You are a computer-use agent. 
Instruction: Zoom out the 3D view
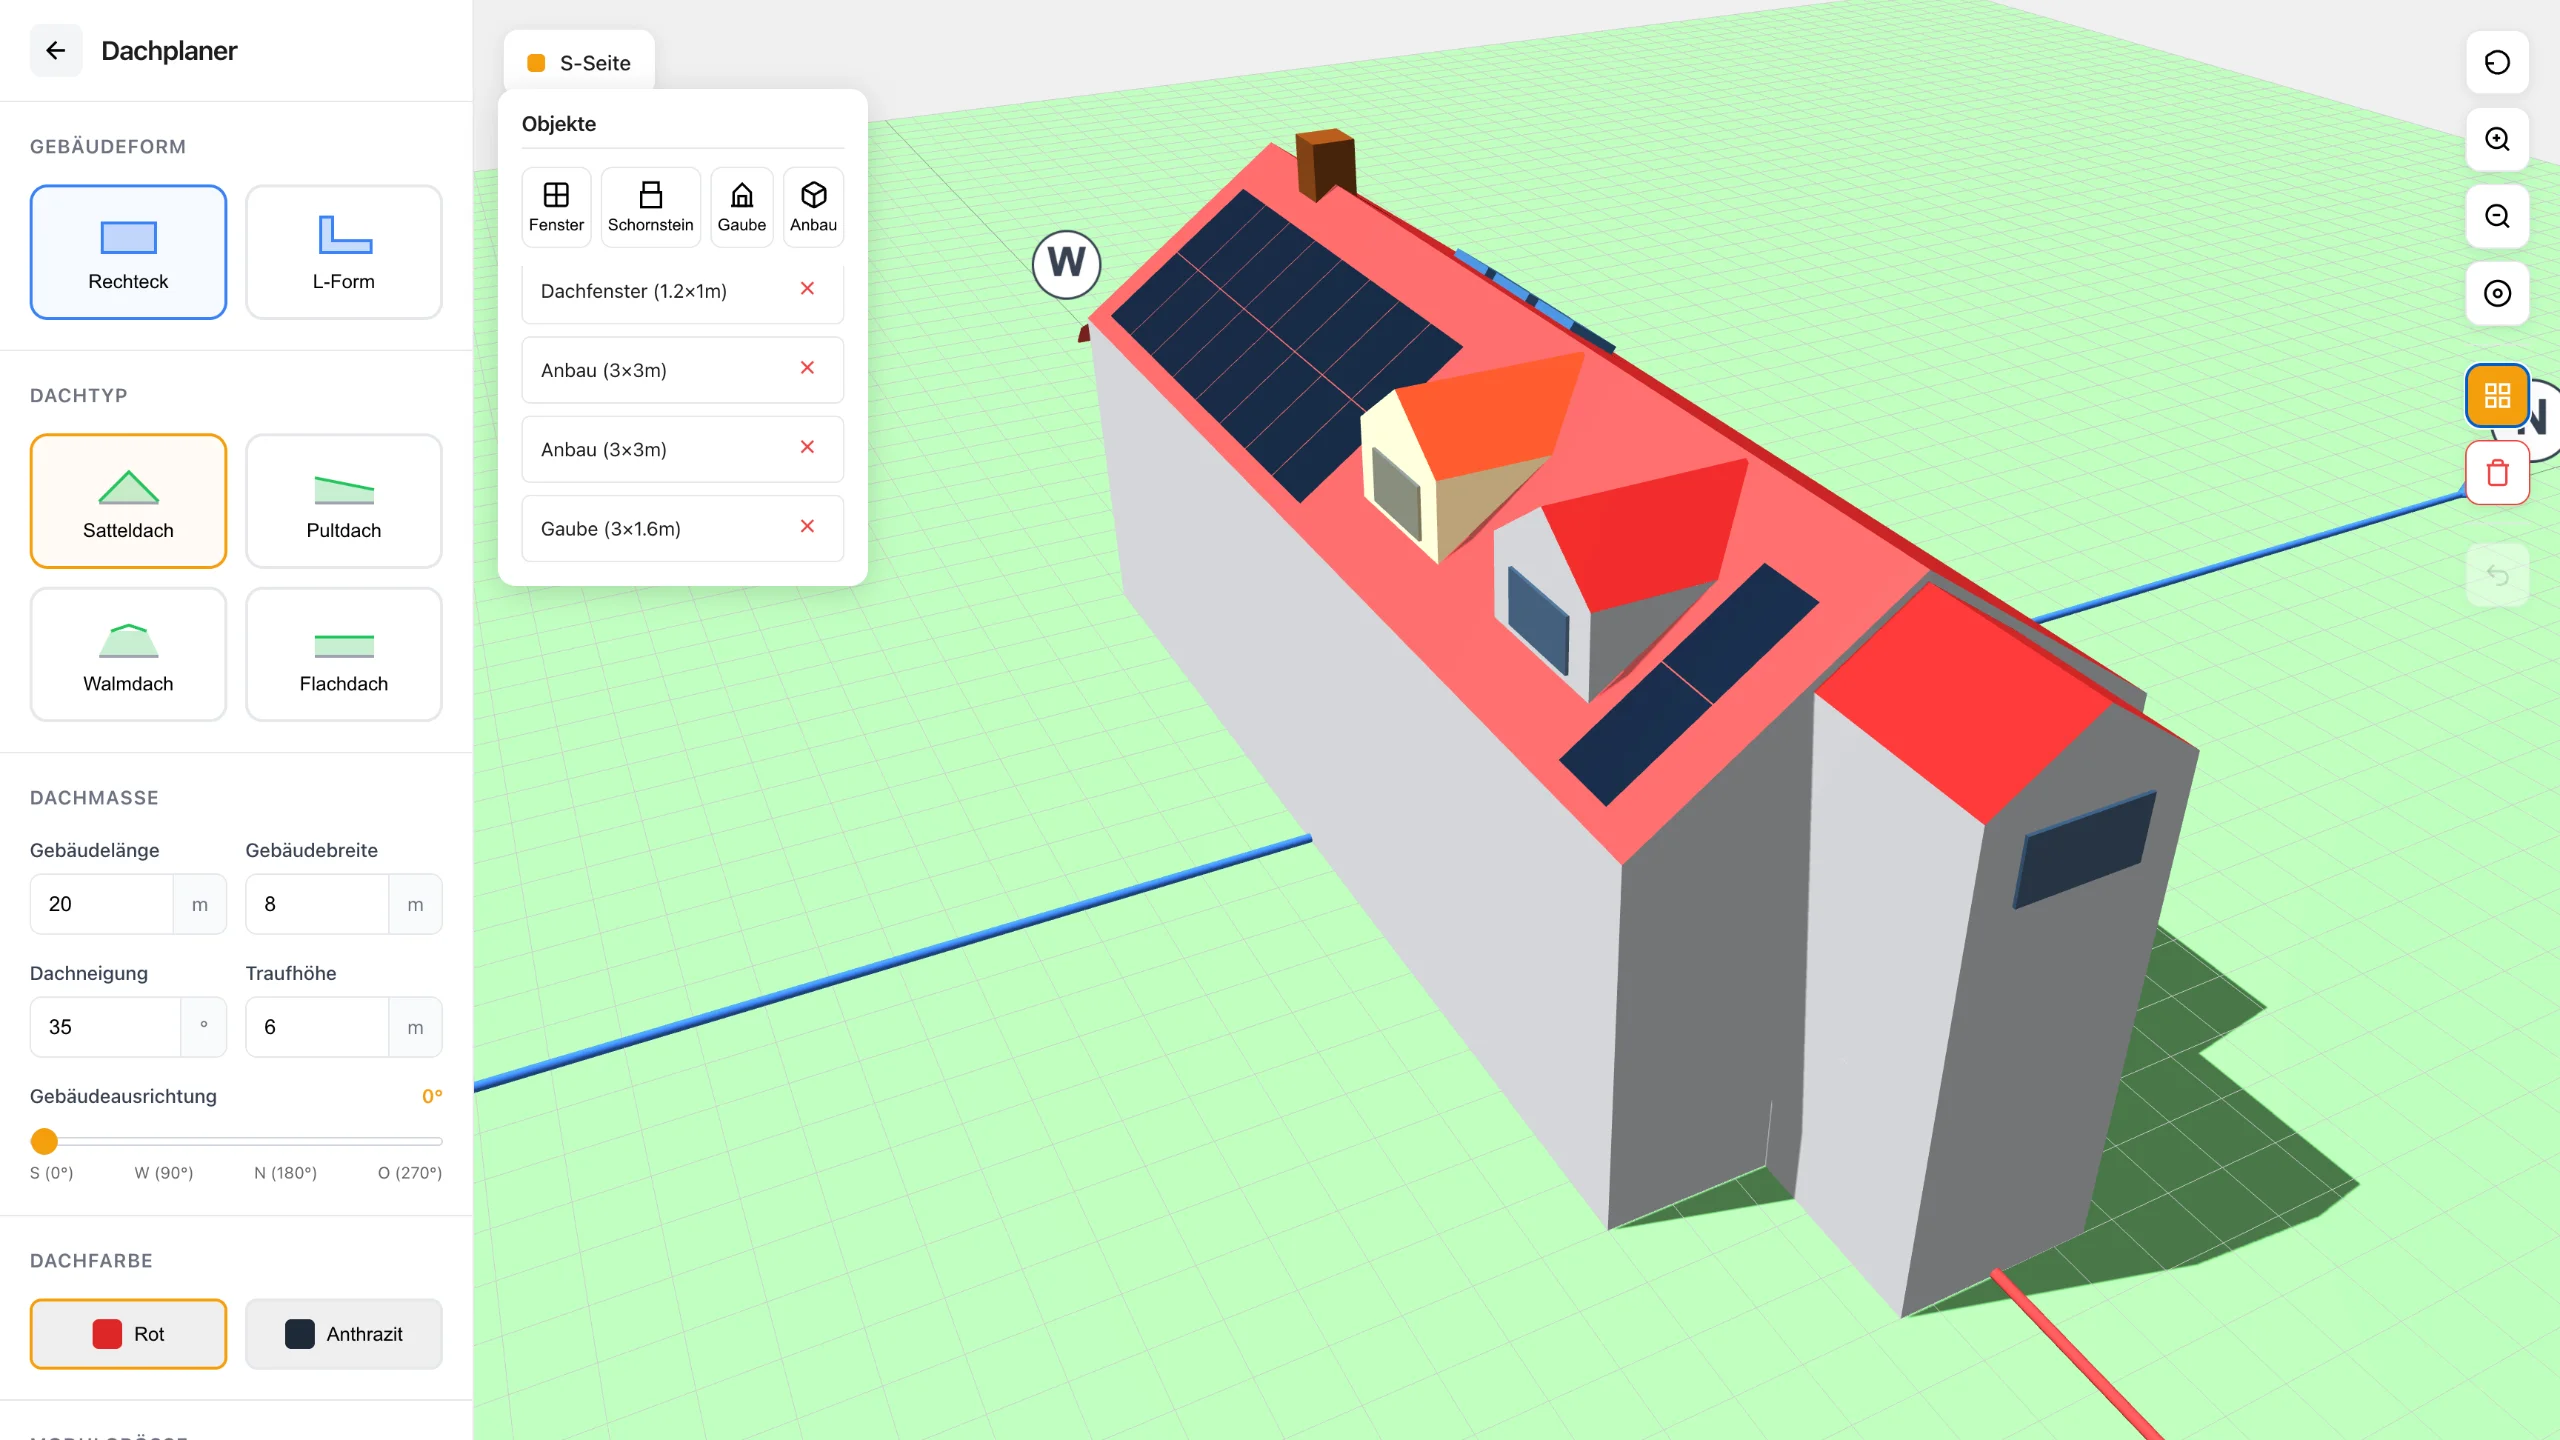click(x=2498, y=217)
